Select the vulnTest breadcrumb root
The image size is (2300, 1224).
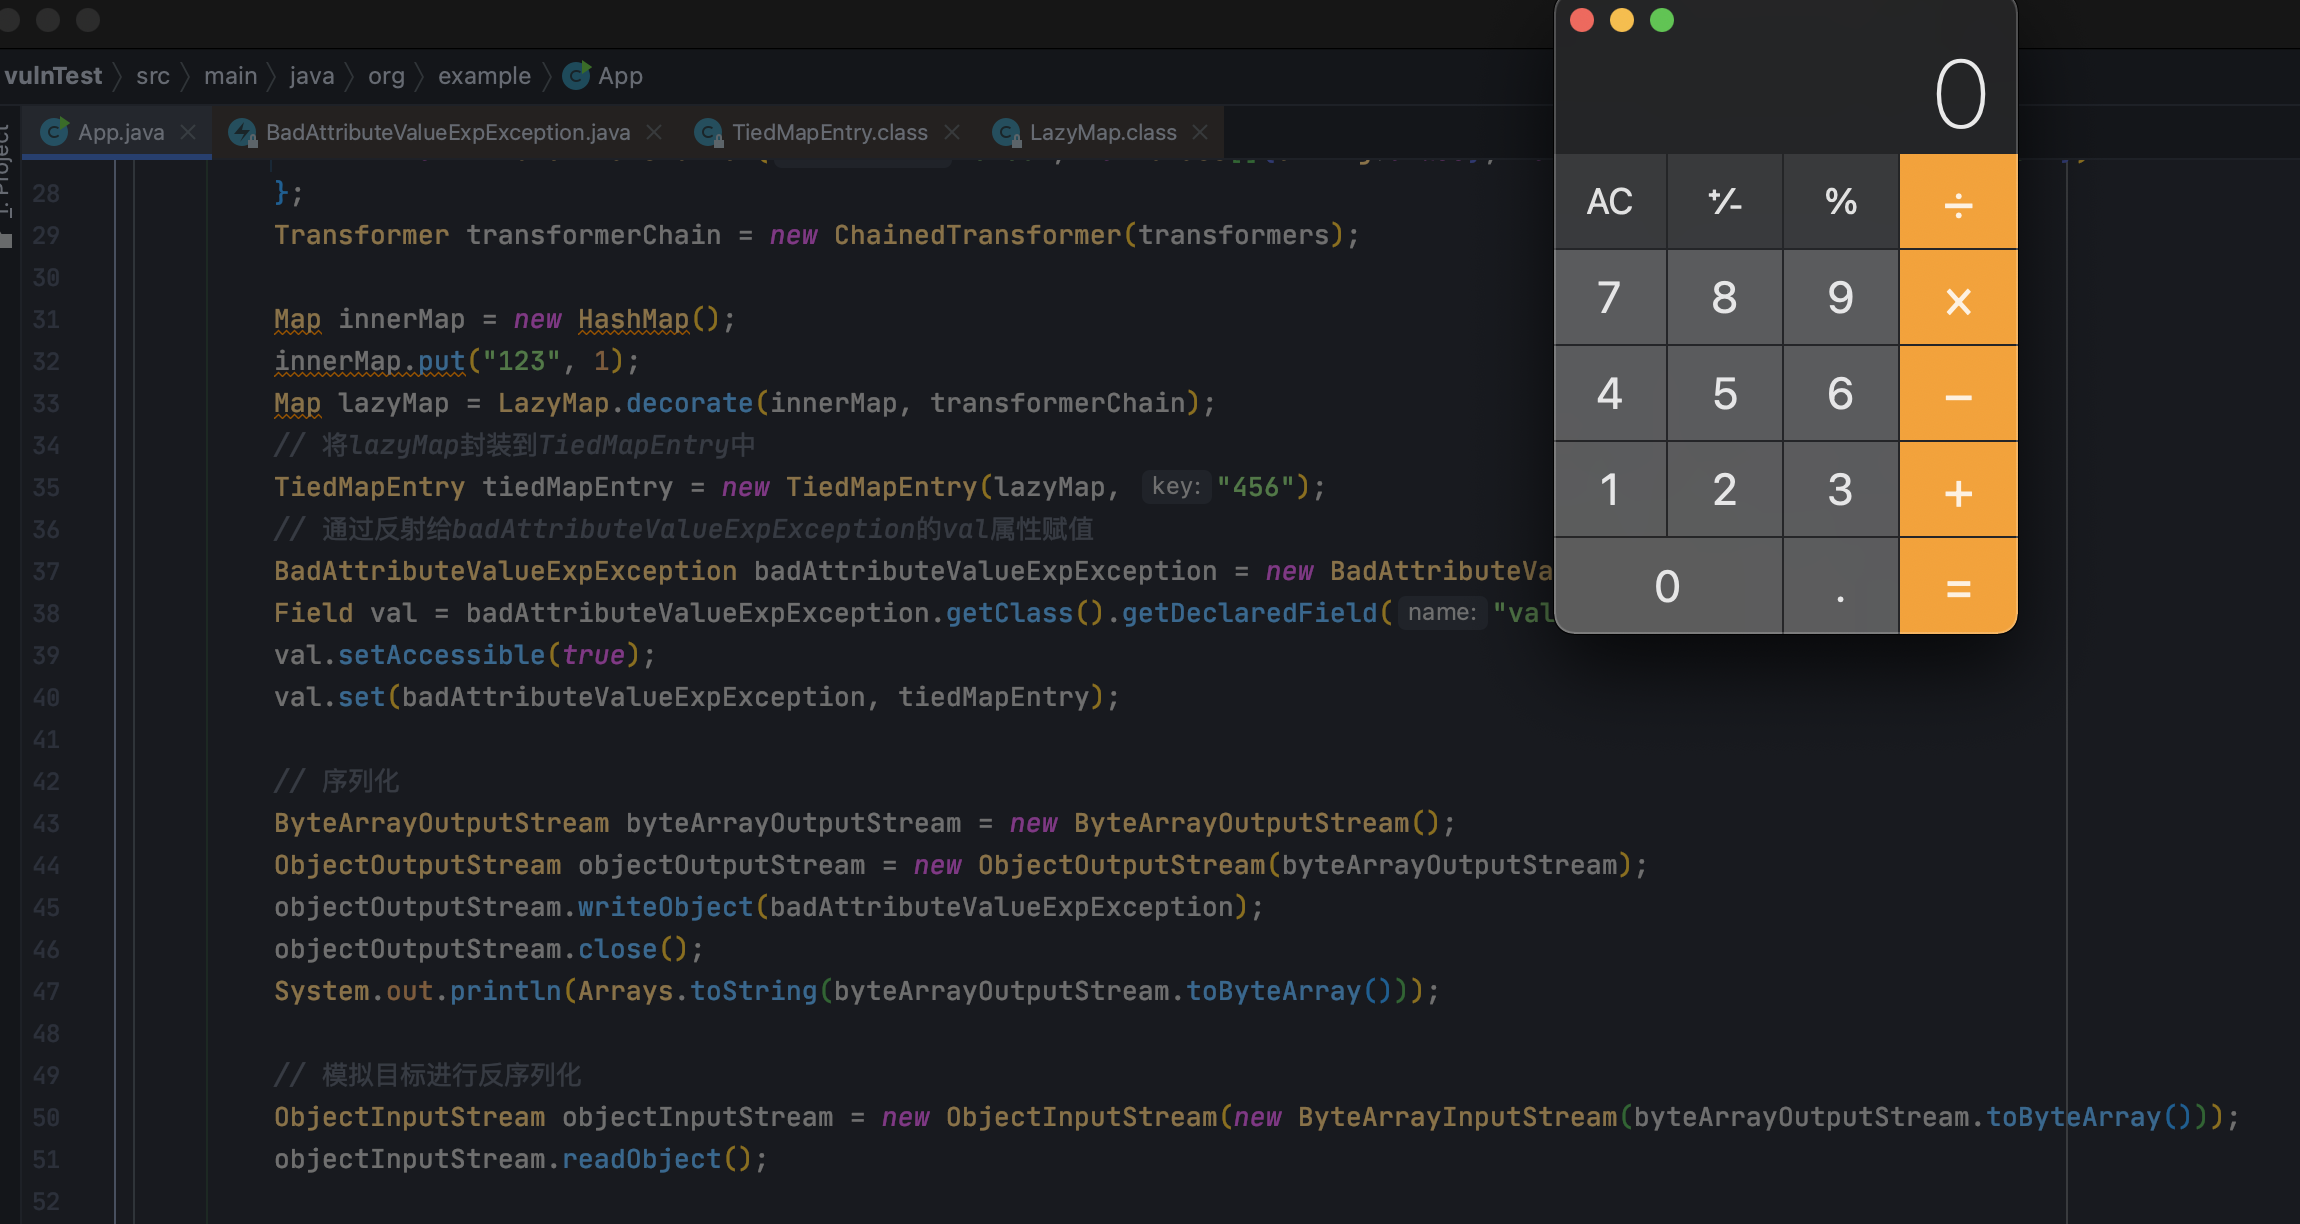click(52, 76)
